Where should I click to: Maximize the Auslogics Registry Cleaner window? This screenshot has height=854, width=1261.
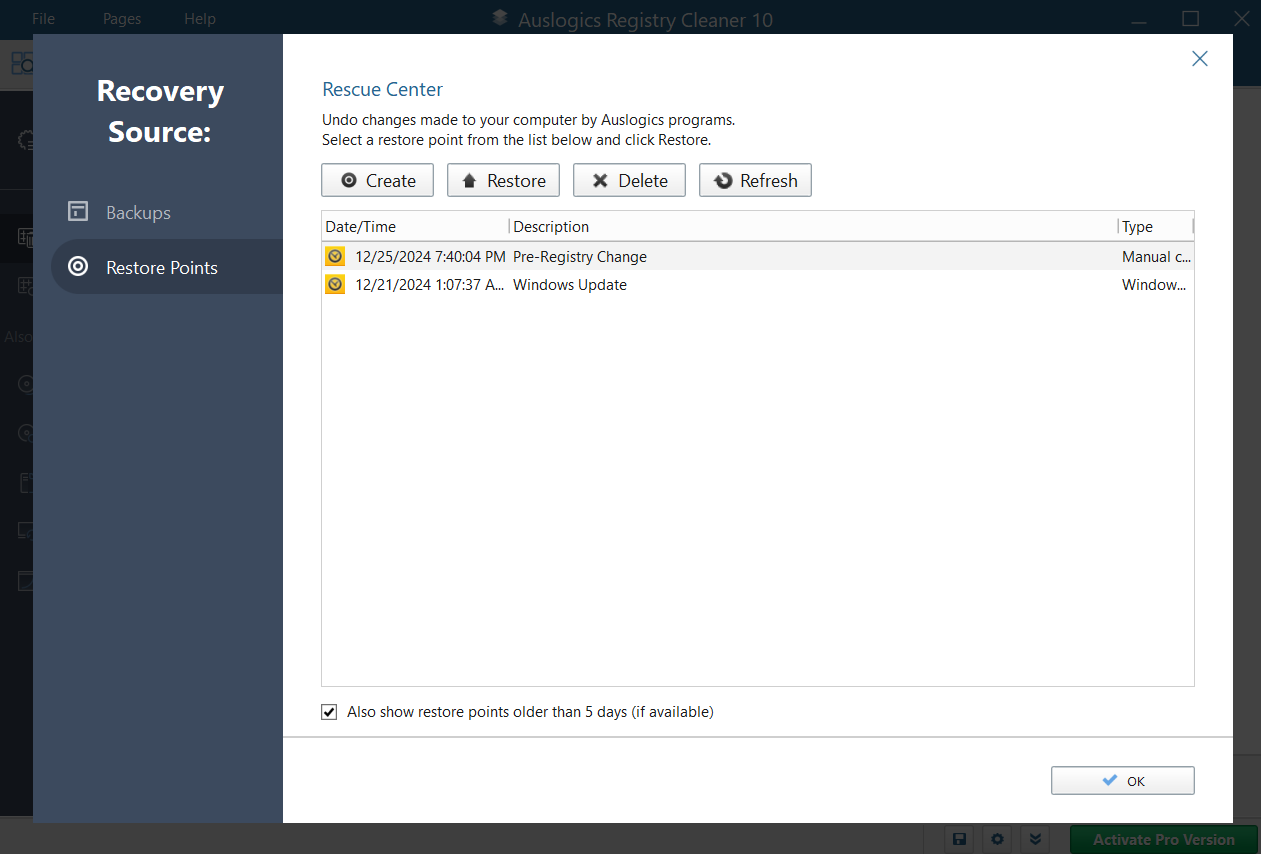coord(1190,18)
